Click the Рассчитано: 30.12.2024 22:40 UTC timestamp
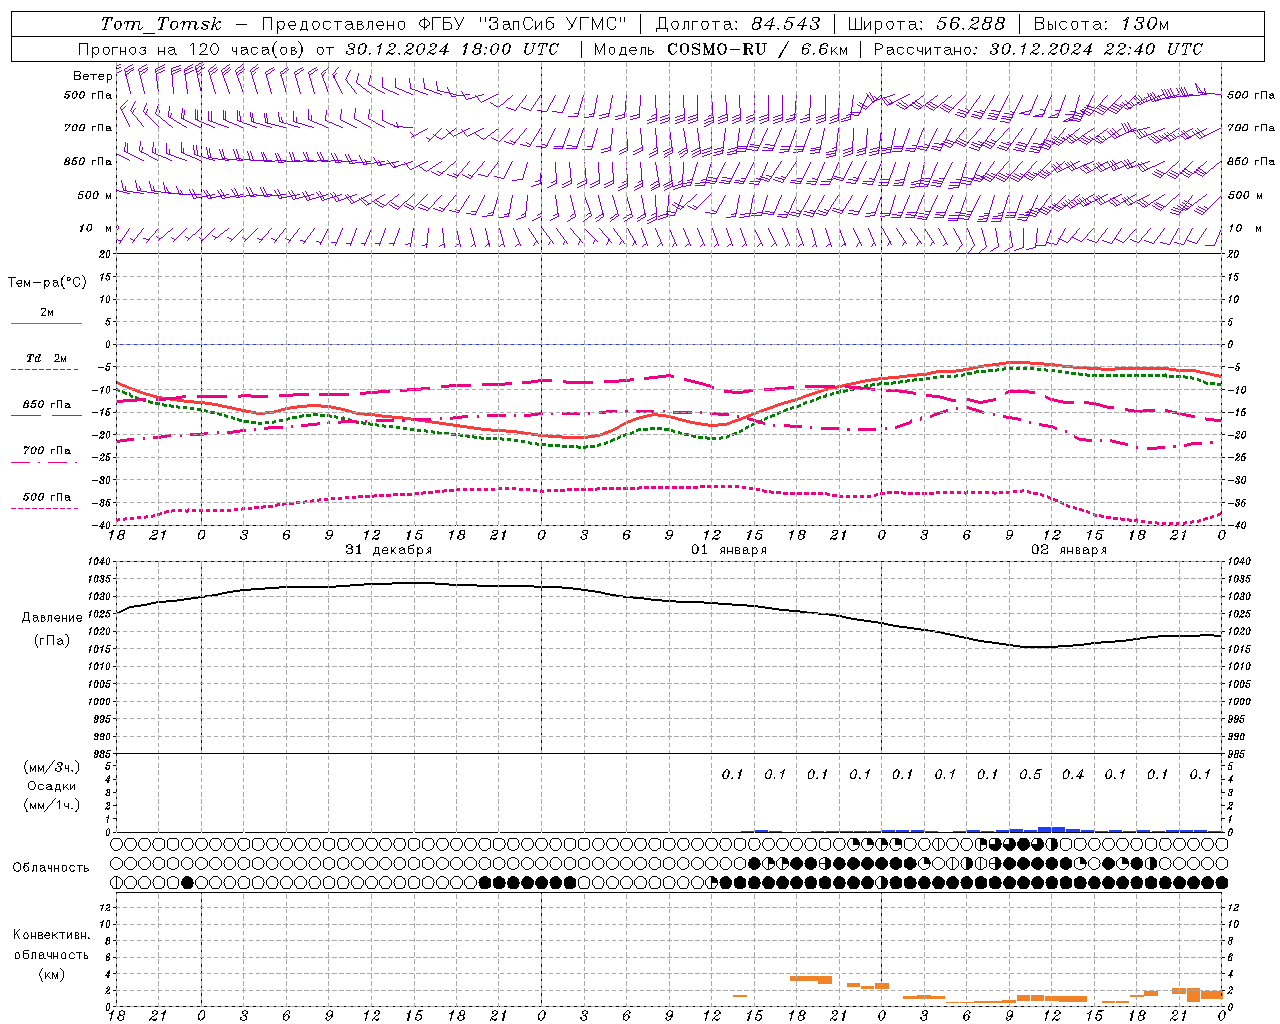Viewport: 1280px width, 1024px height. click(1038, 49)
